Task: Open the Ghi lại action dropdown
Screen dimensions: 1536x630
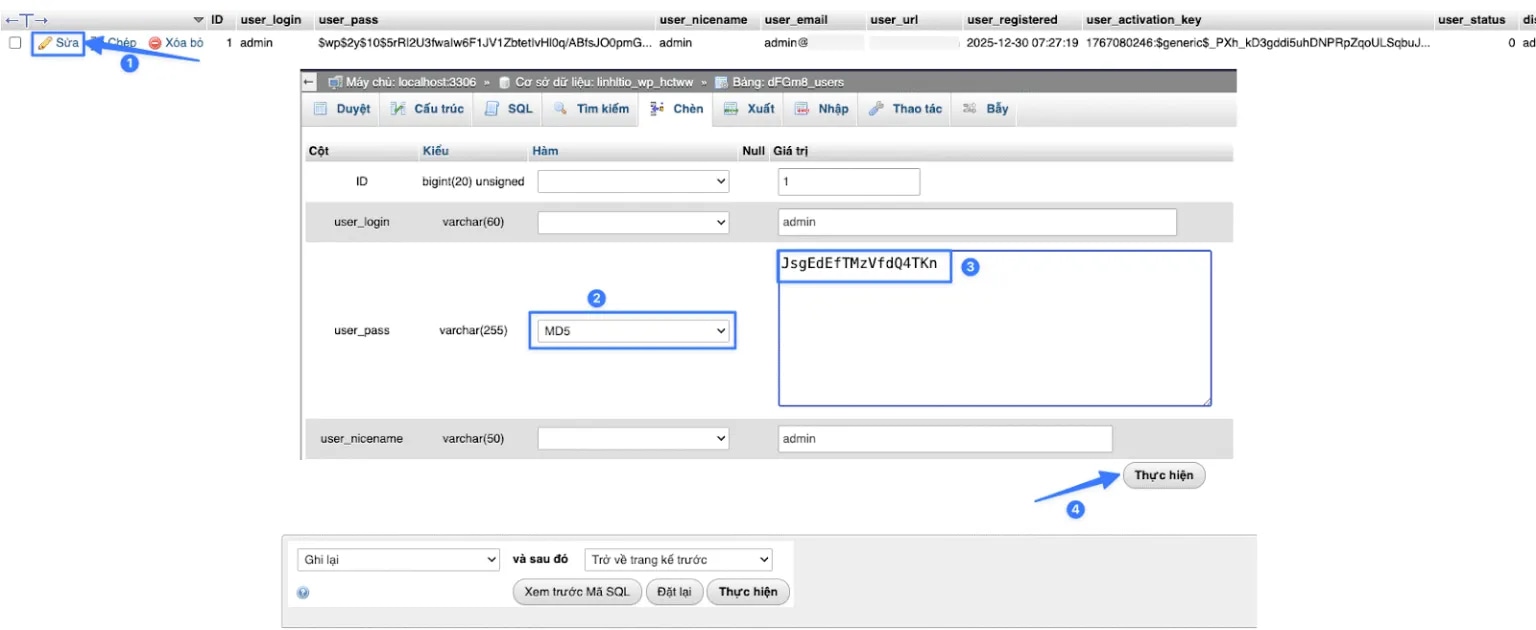Action: click(x=398, y=560)
